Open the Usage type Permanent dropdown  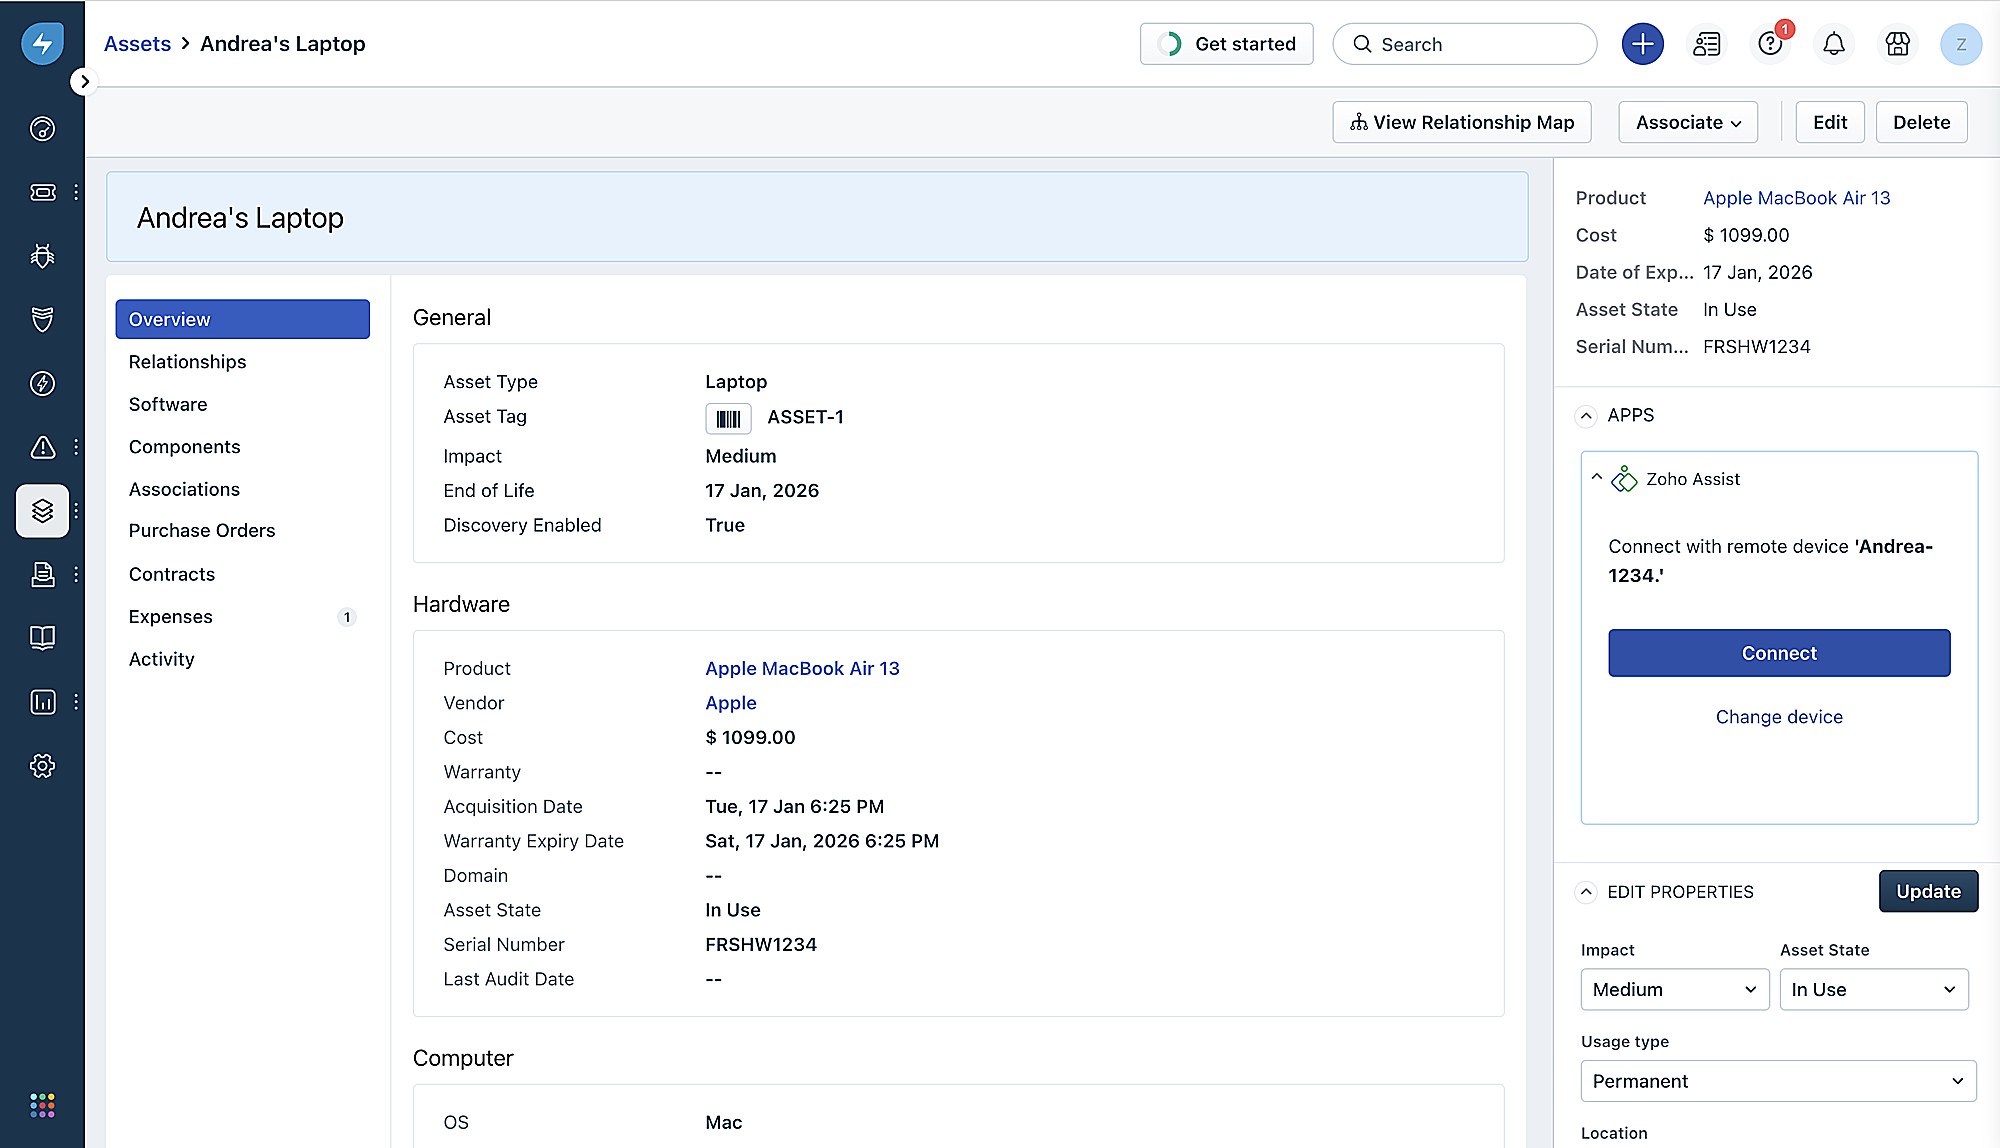[1778, 1081]
